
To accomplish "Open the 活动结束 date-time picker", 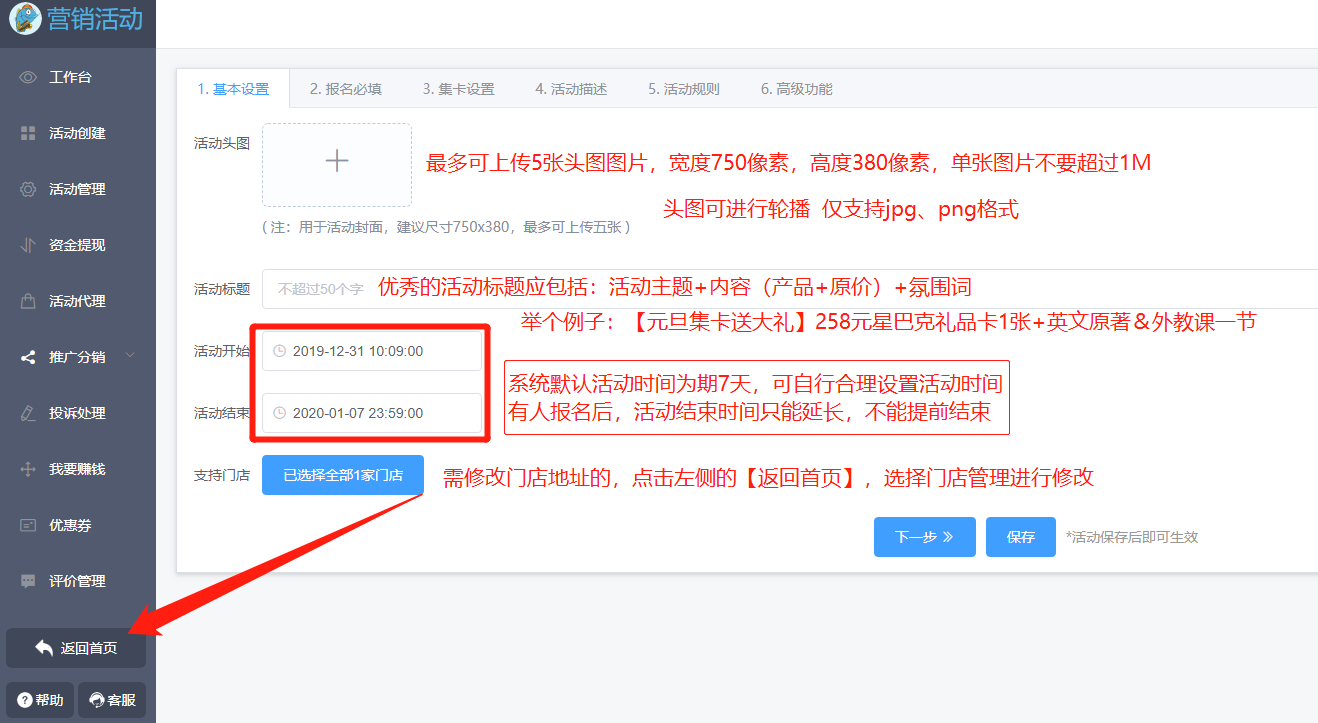I will pyautogui.click(x=372, y=413).
